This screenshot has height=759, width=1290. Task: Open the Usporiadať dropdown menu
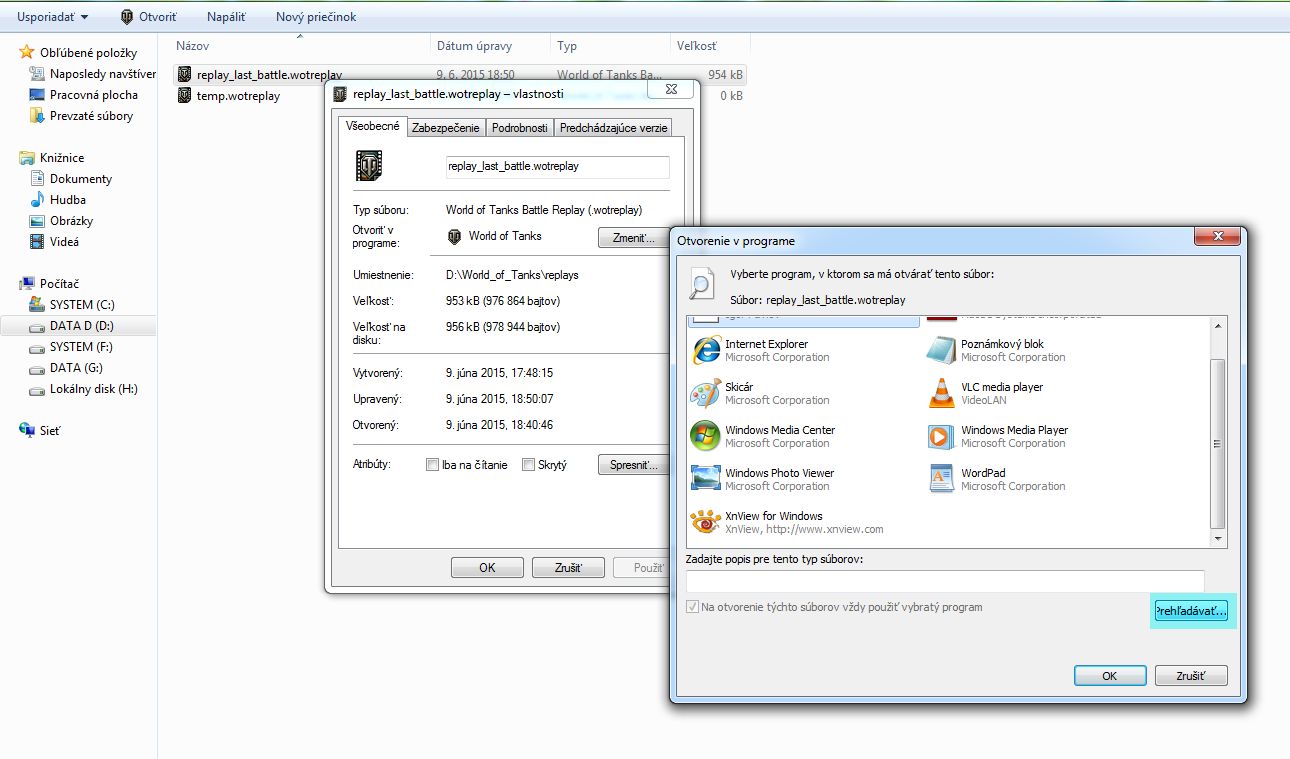pyautogui.click(x=52, y=17)
